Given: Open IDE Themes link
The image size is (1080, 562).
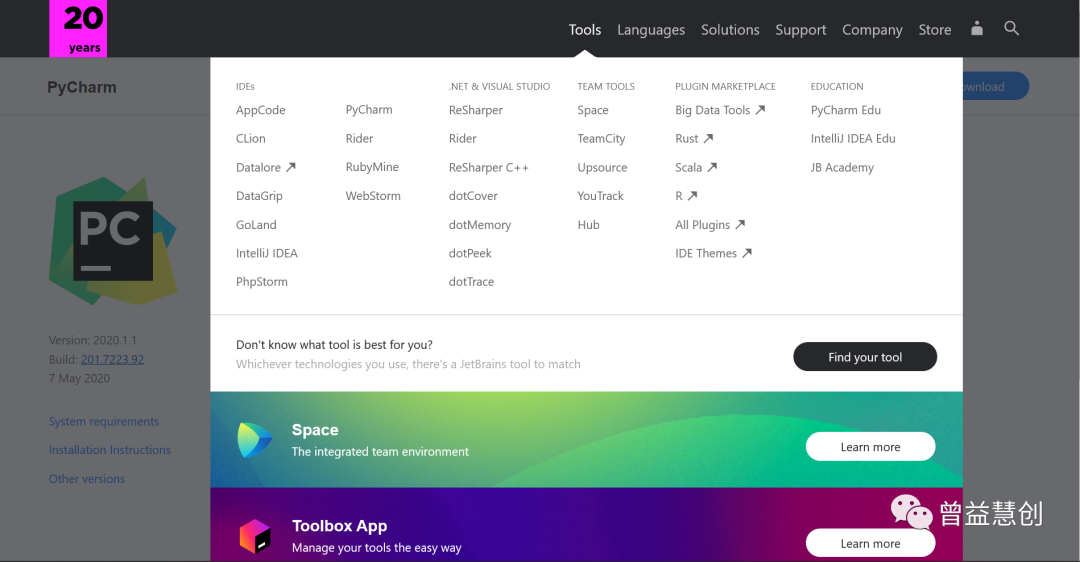Looking at the screenshot, I should (714, 253).
